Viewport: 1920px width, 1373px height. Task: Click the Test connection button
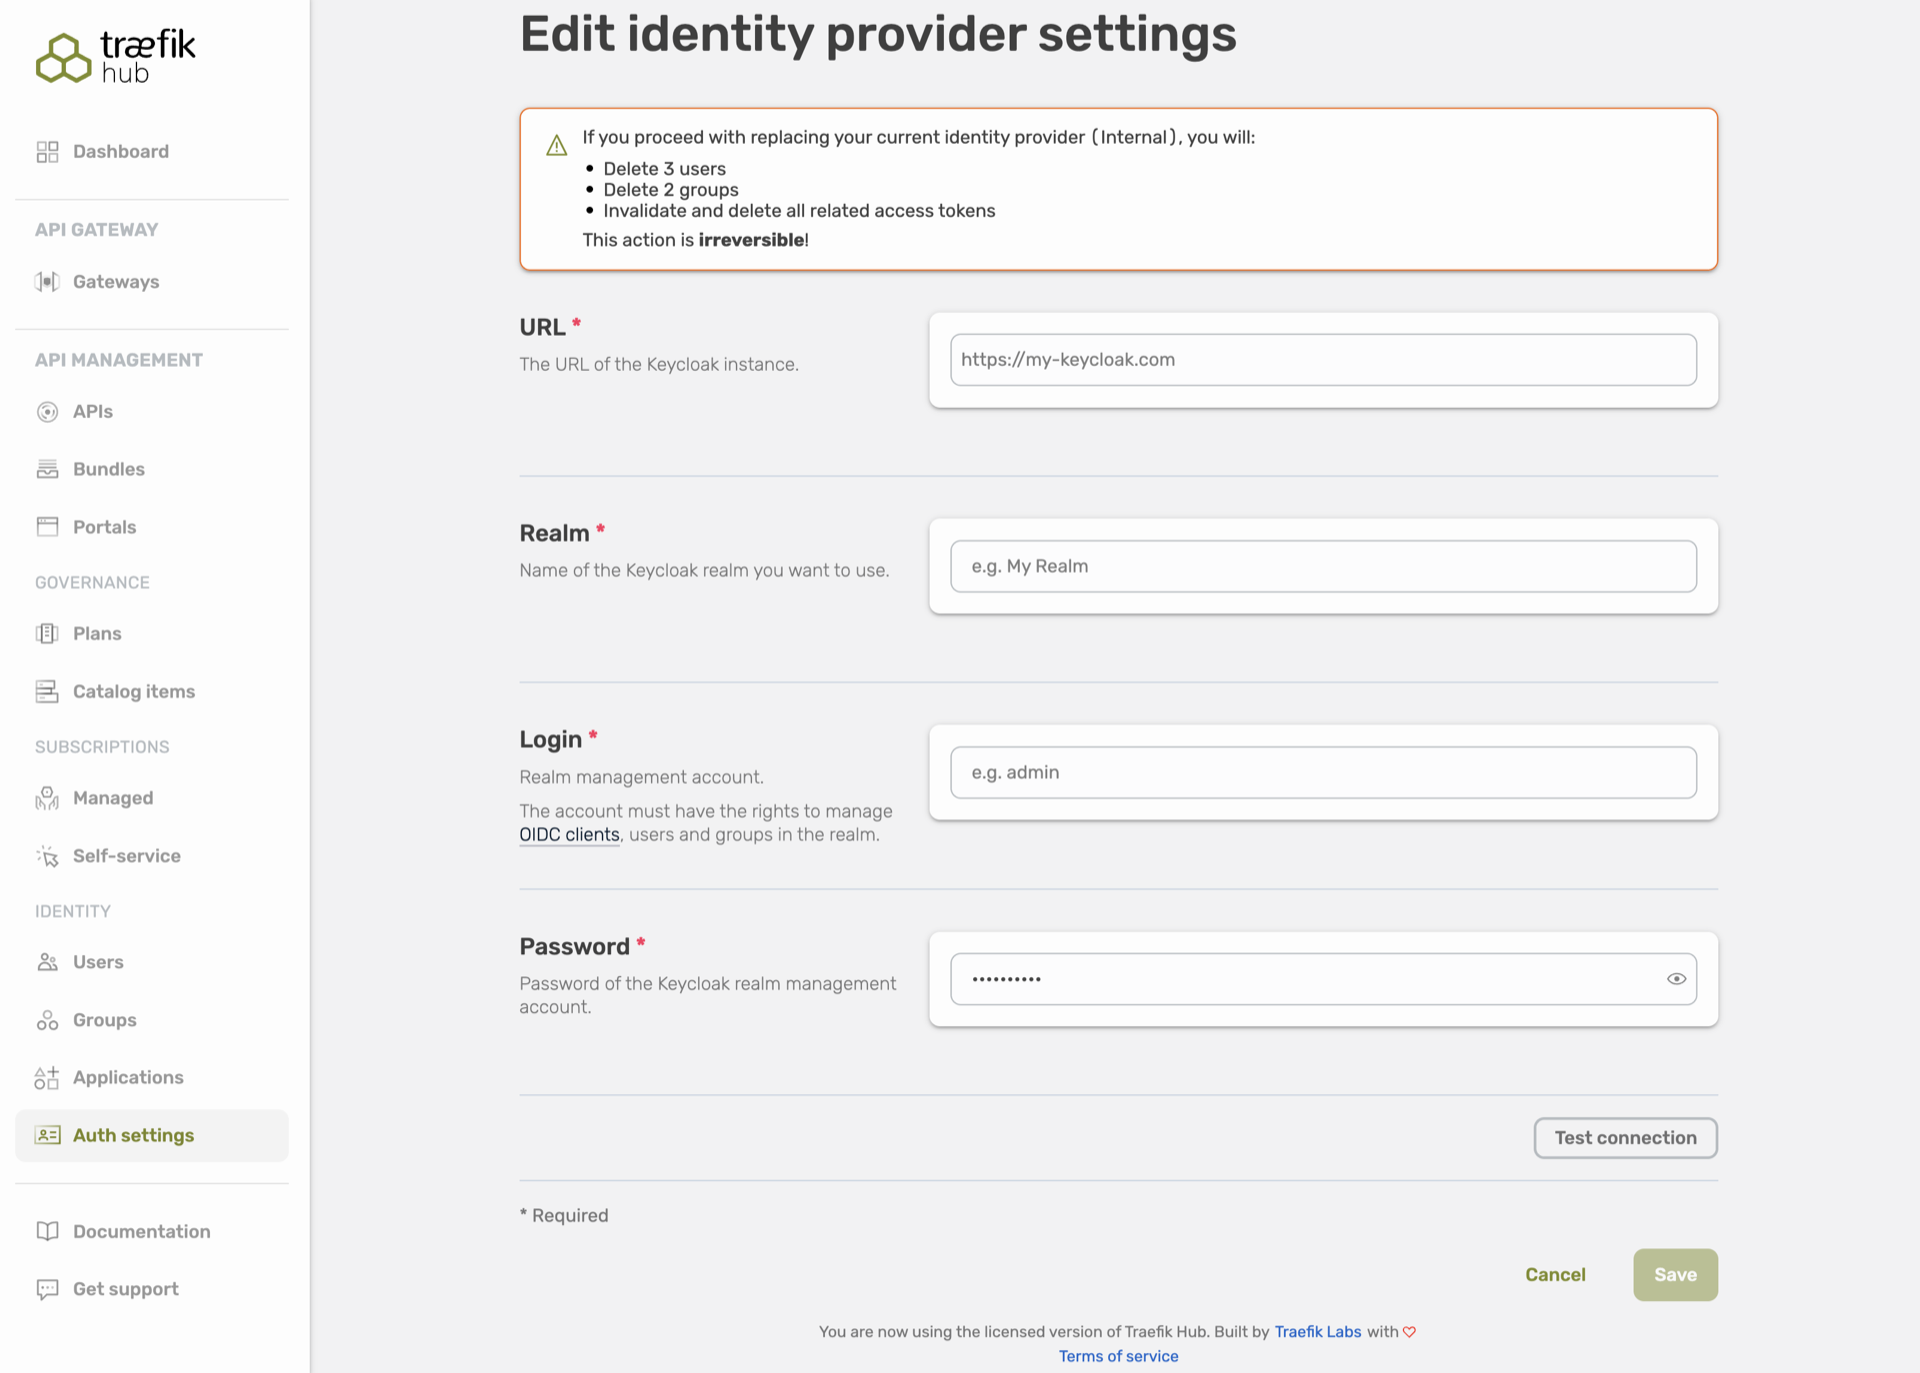(x=1626, y=1138)
